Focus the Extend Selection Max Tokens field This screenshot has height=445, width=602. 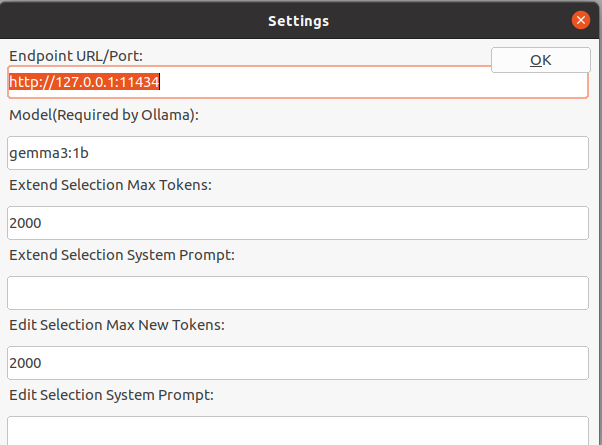tap(298, 223)
